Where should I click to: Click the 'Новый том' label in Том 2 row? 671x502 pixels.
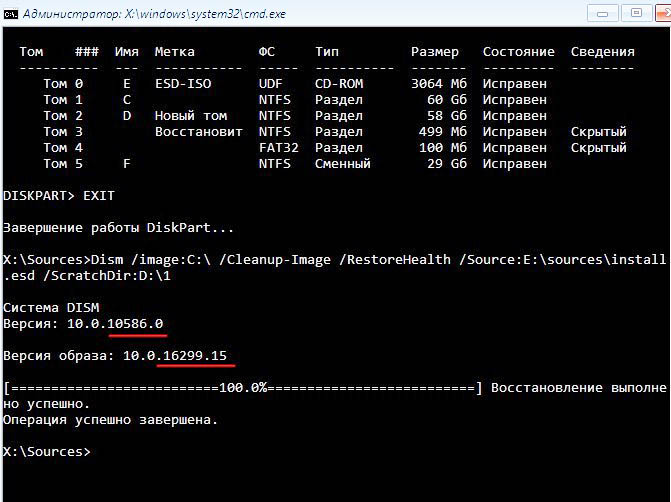coord(190,116)
